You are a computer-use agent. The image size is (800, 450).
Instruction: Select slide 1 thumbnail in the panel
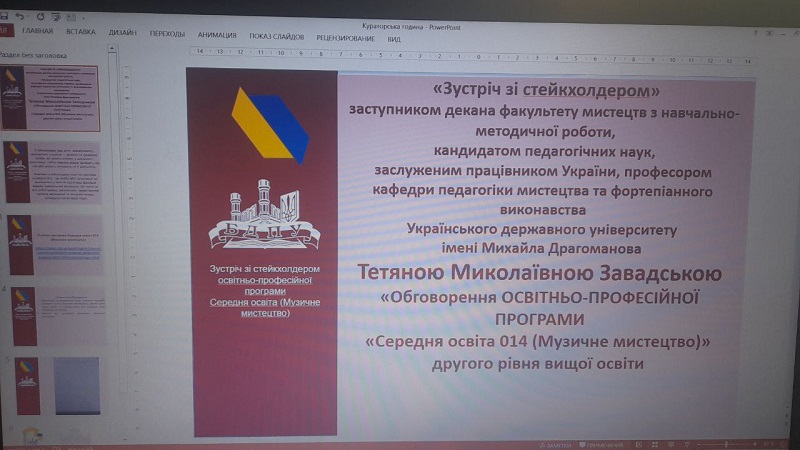[x=49, y=98]
